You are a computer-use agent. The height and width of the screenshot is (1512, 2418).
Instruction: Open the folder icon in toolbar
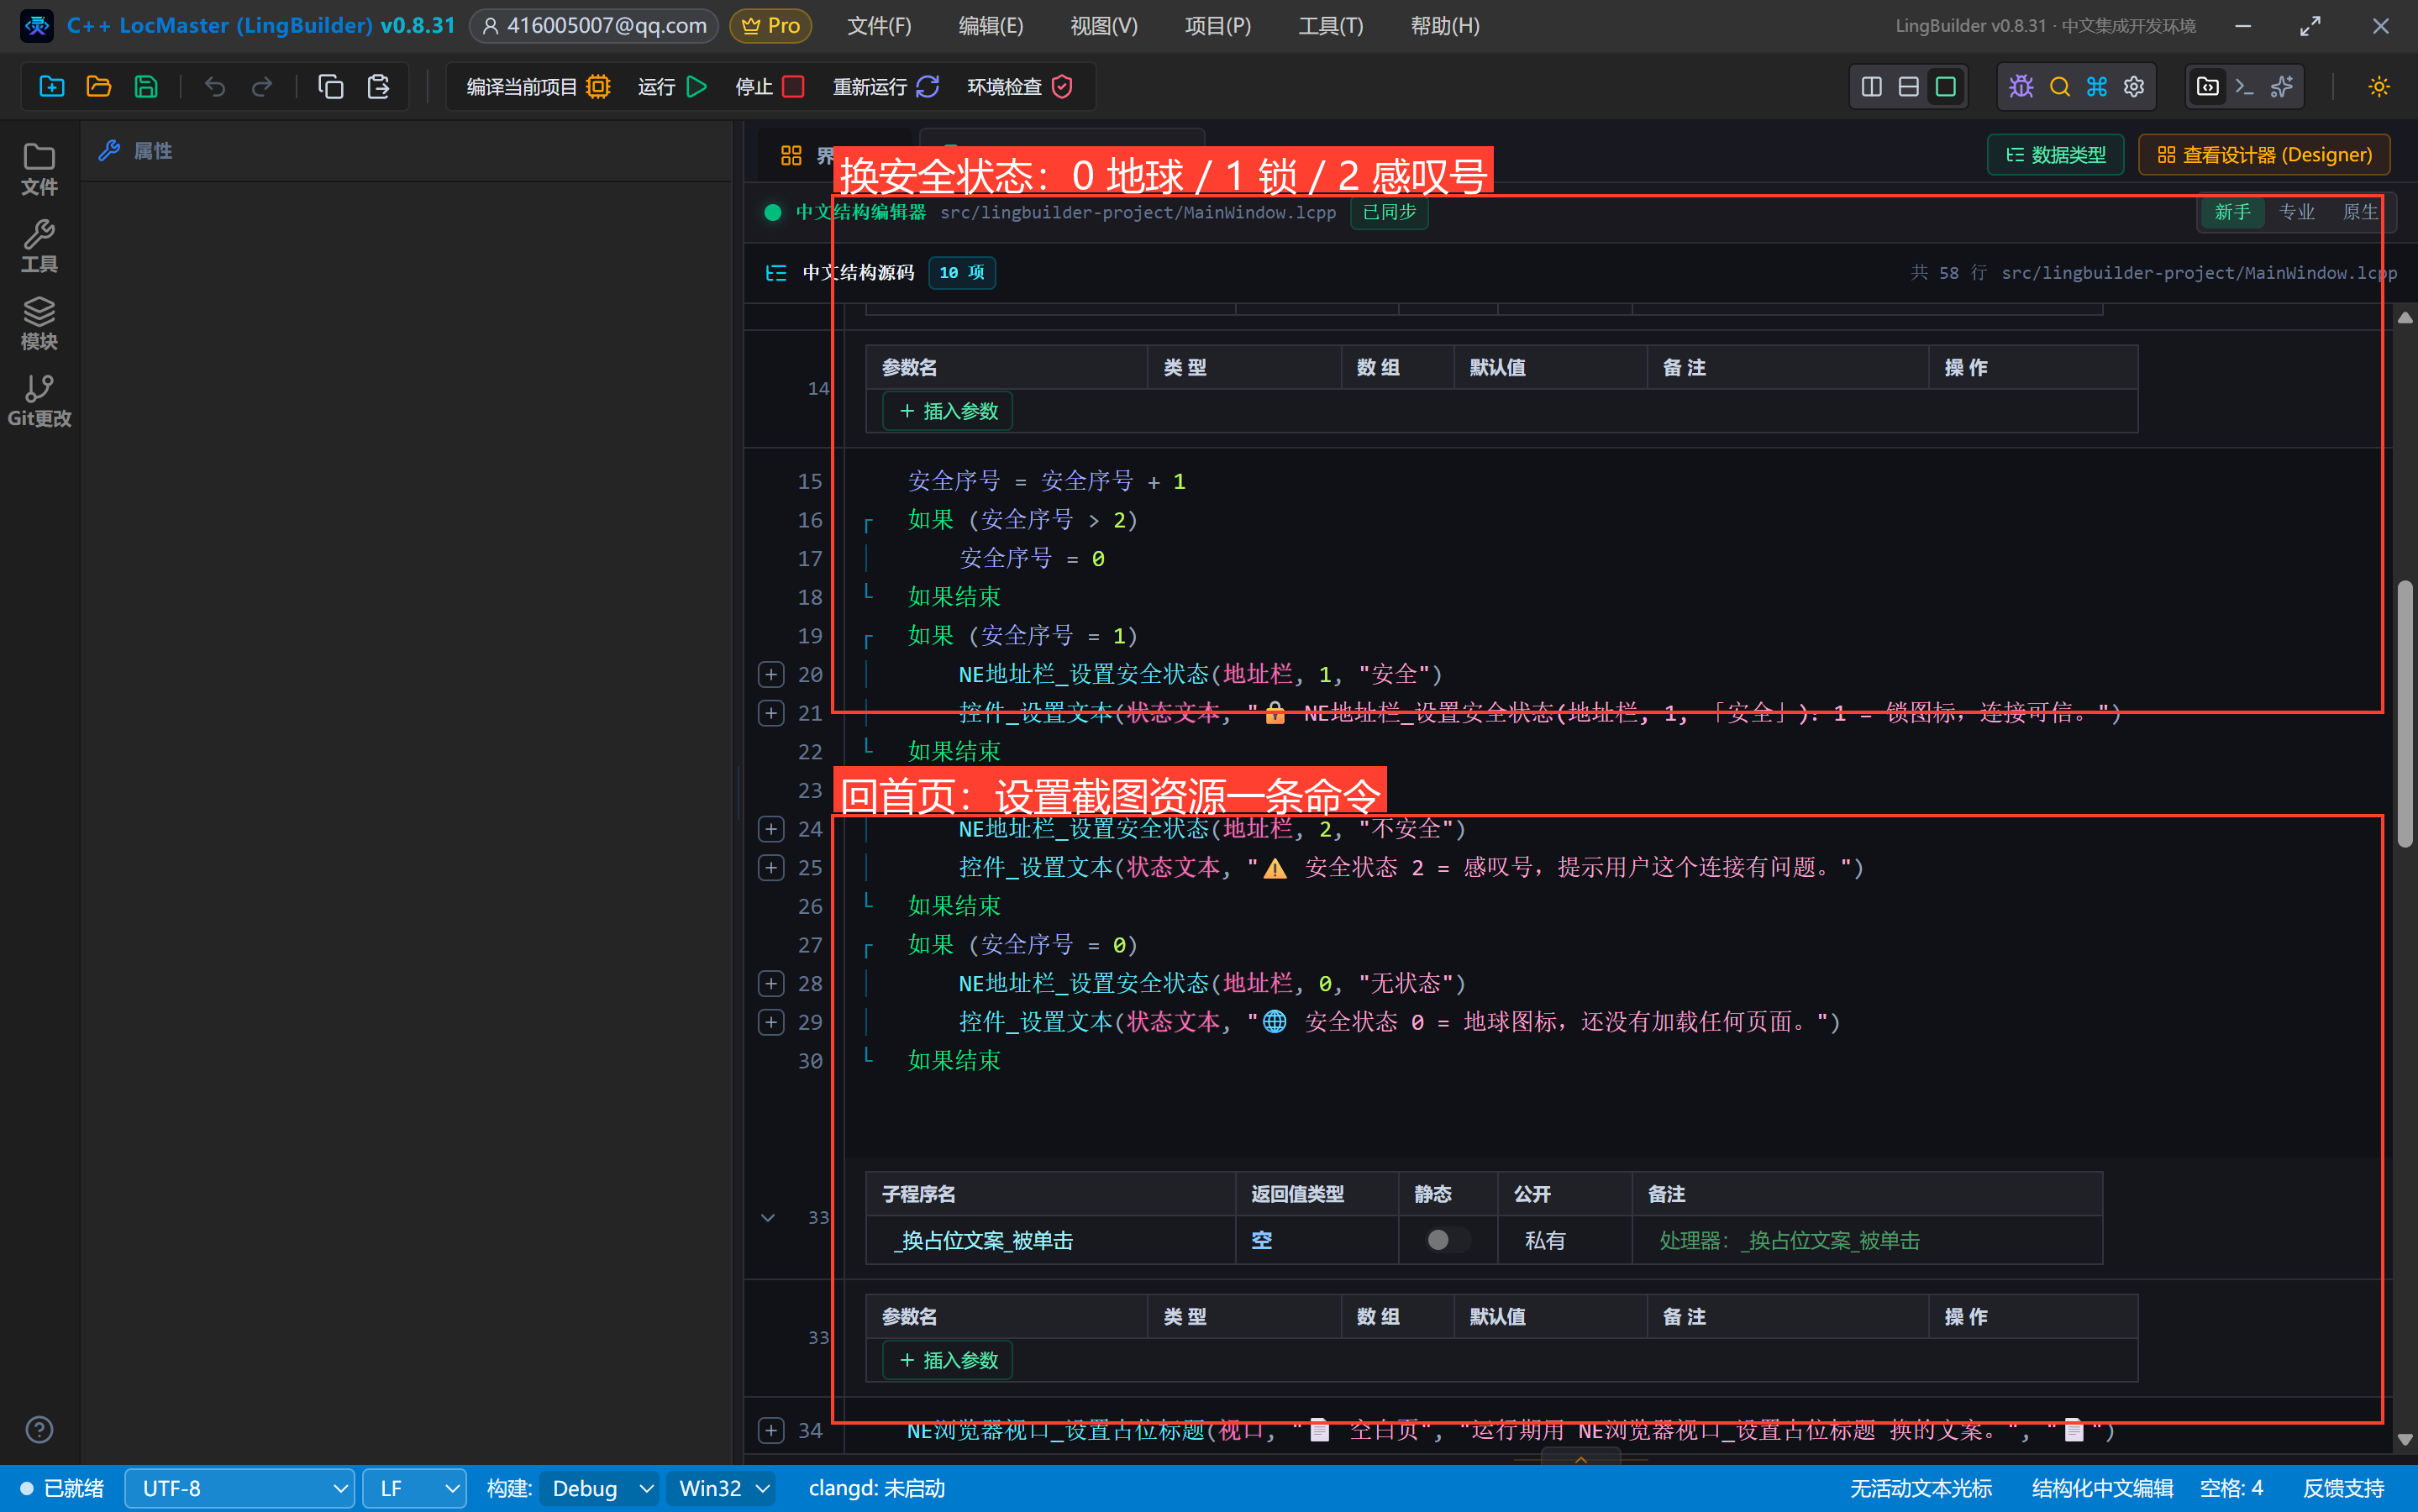click(99, 87)
